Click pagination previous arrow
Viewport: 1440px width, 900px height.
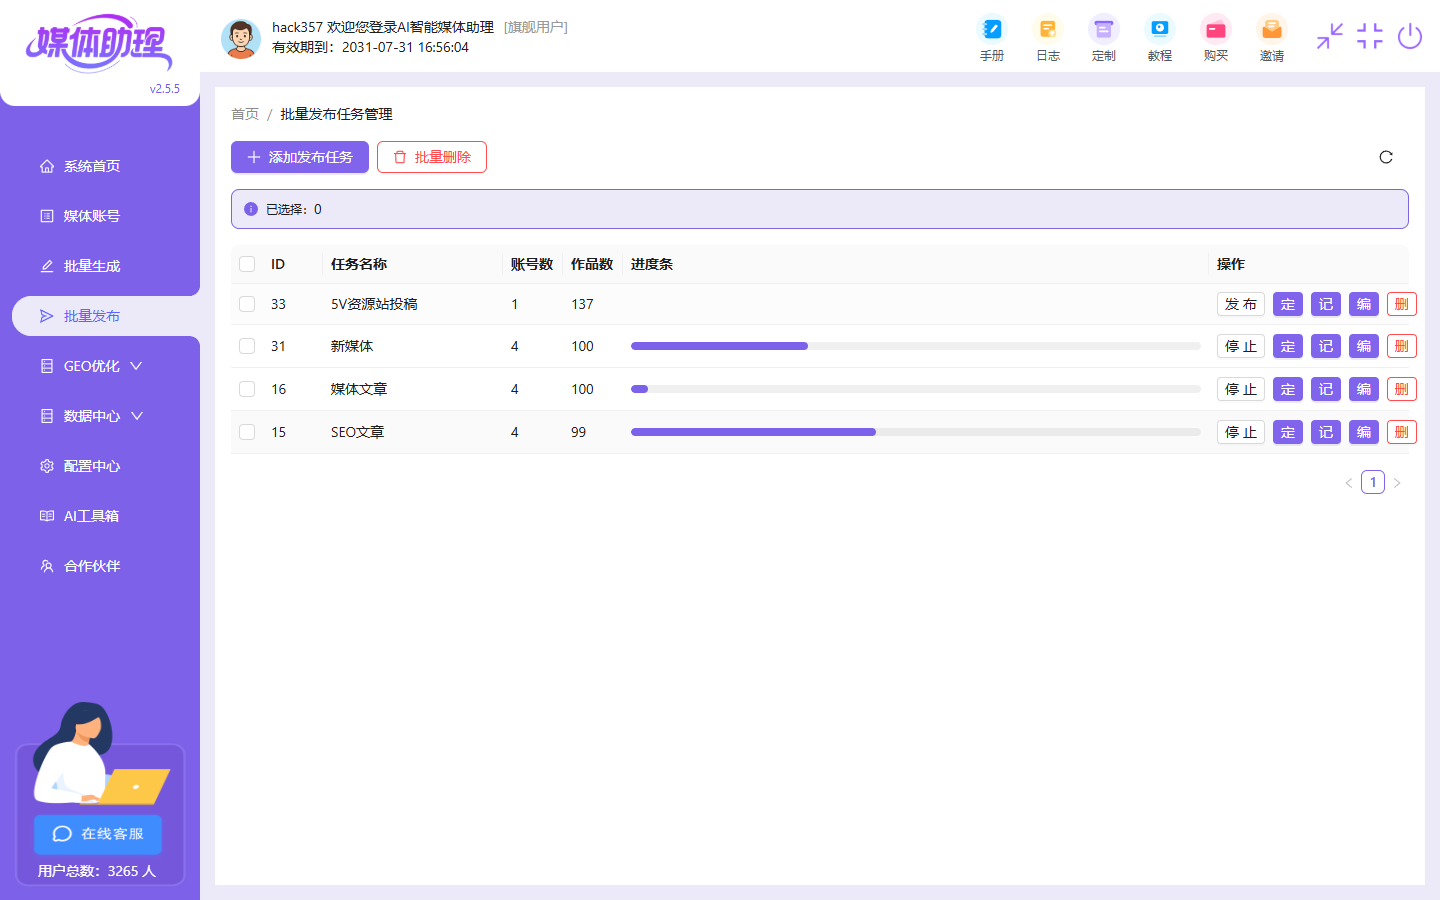[1349, 483]
